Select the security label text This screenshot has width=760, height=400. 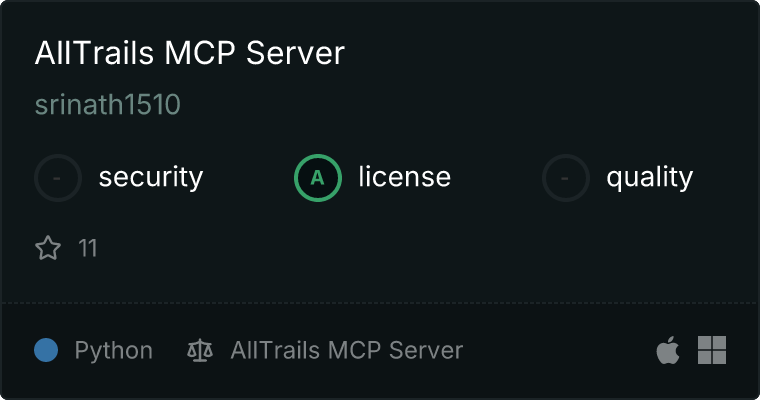151,177
